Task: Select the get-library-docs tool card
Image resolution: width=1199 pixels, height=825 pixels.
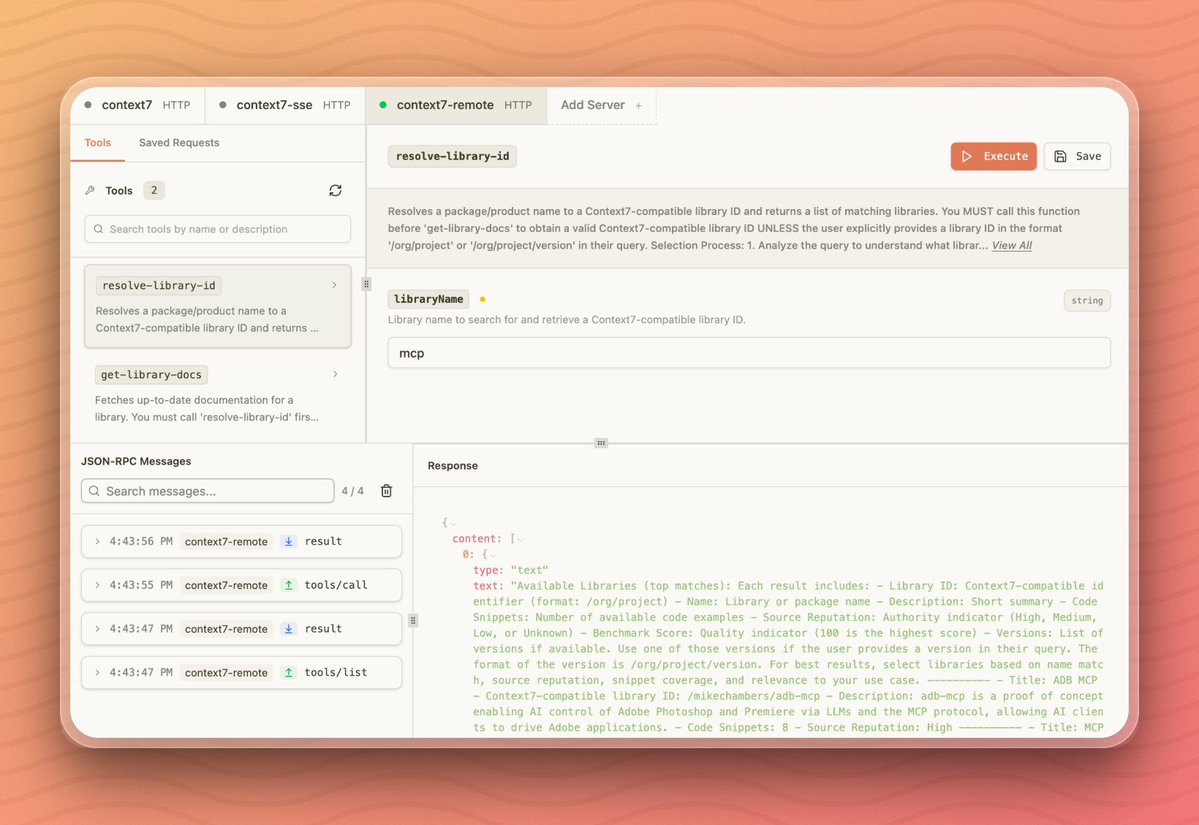Action: (x=217, y=395)
